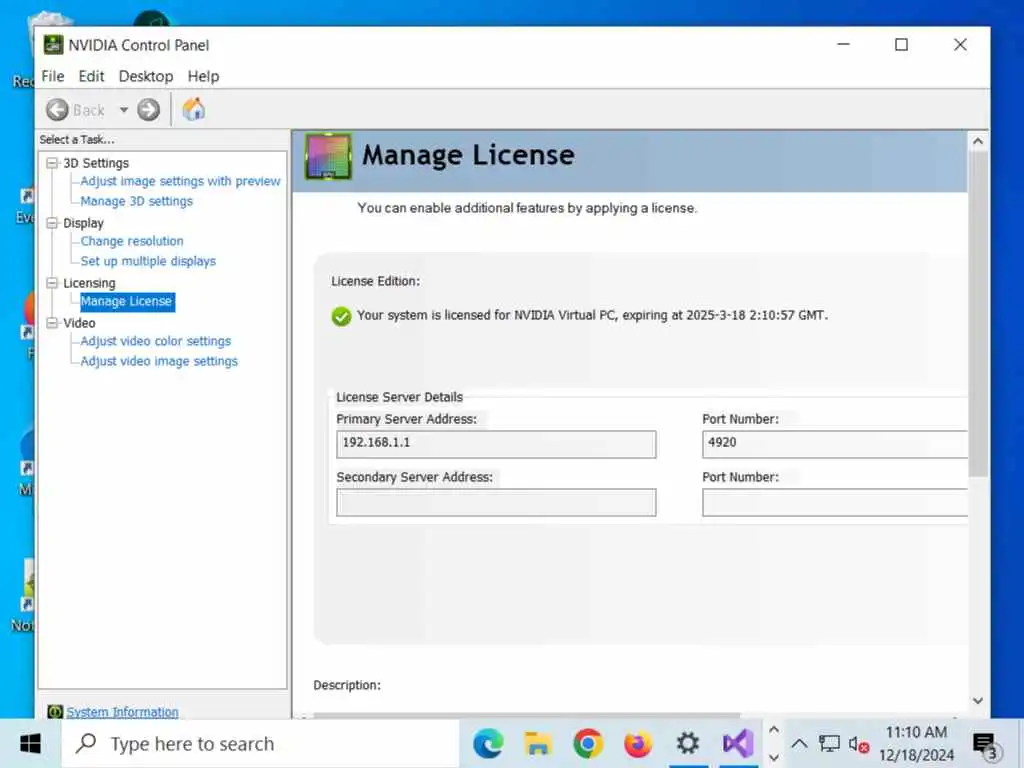Open the File menu

53,76
